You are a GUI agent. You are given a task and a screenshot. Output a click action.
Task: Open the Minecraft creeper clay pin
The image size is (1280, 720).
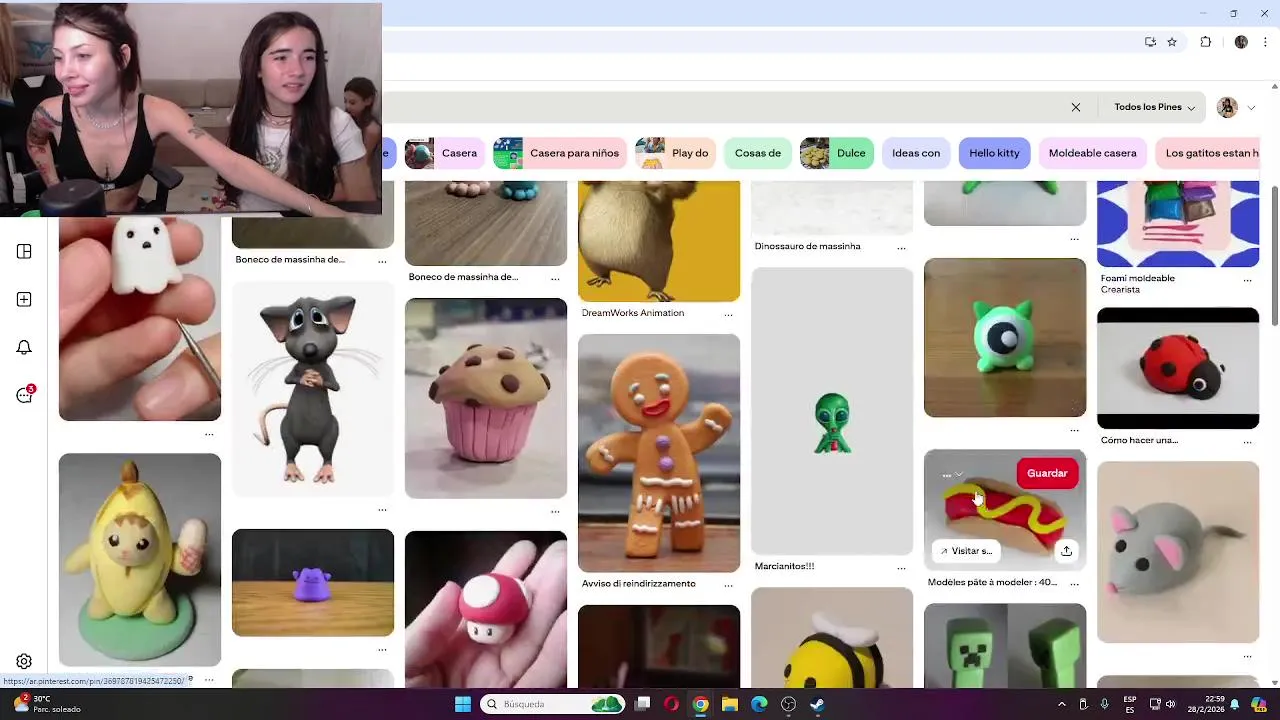click(x=1005, y=646)
